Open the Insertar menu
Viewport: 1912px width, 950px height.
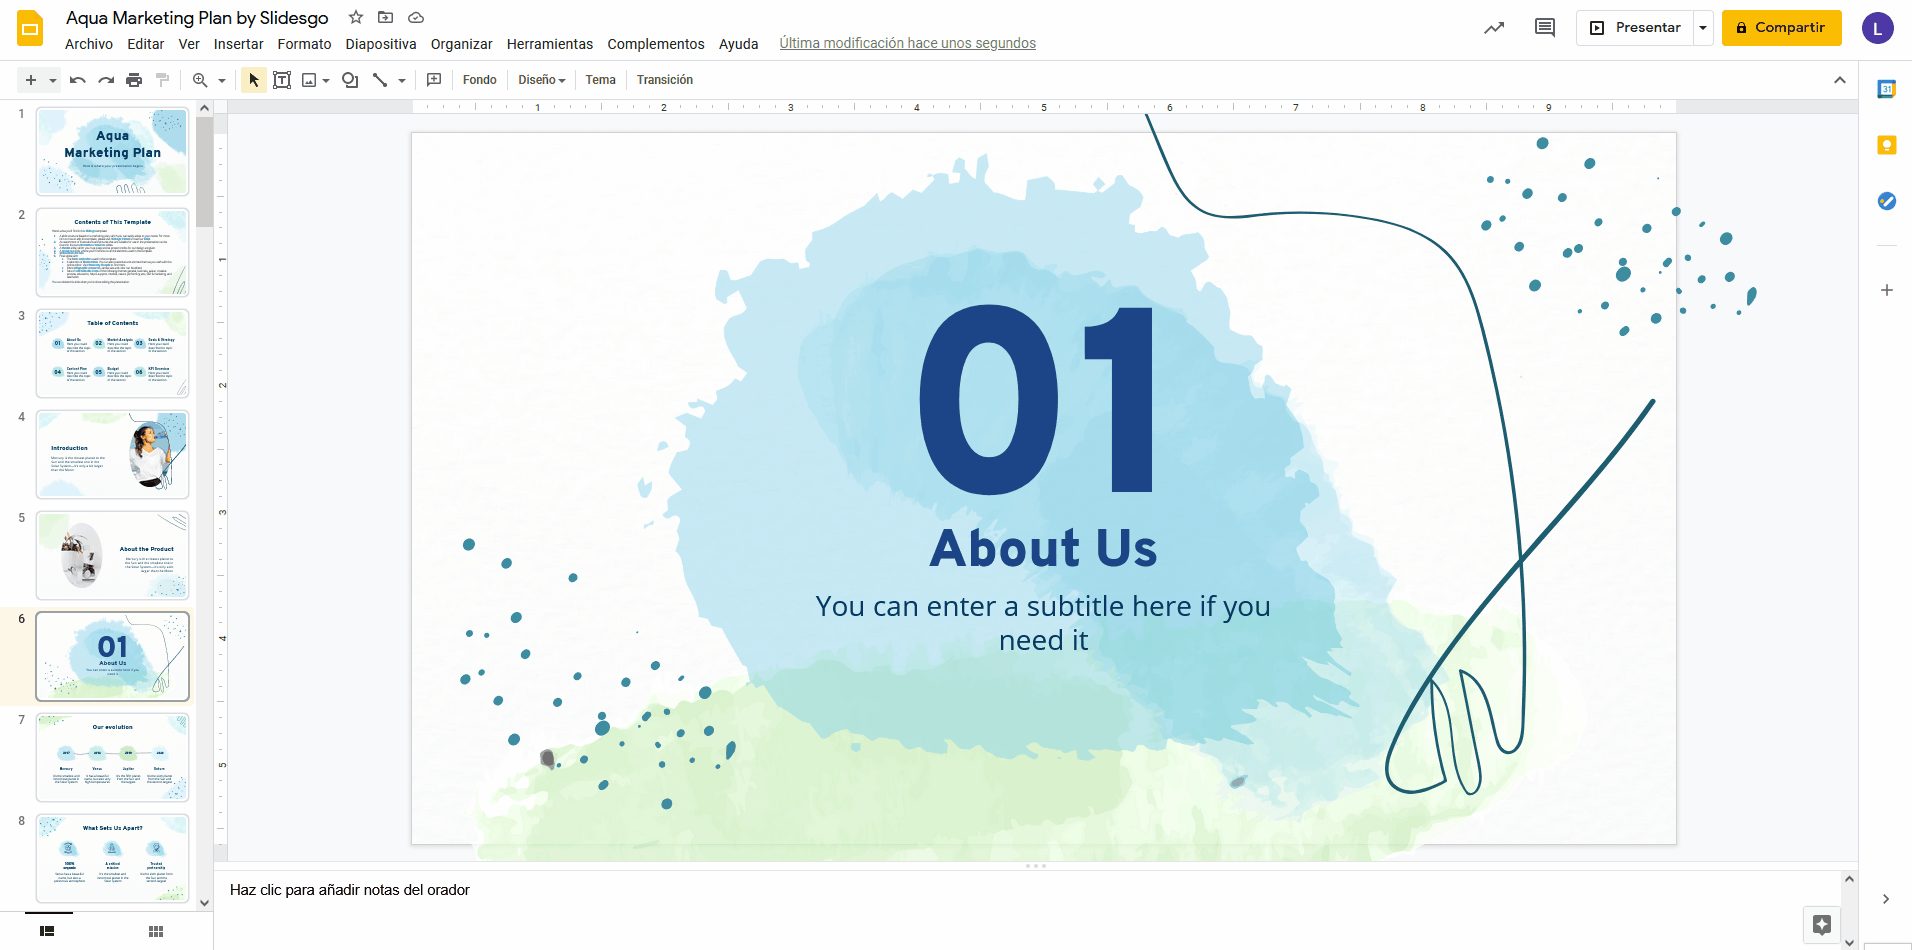[238, 44]
